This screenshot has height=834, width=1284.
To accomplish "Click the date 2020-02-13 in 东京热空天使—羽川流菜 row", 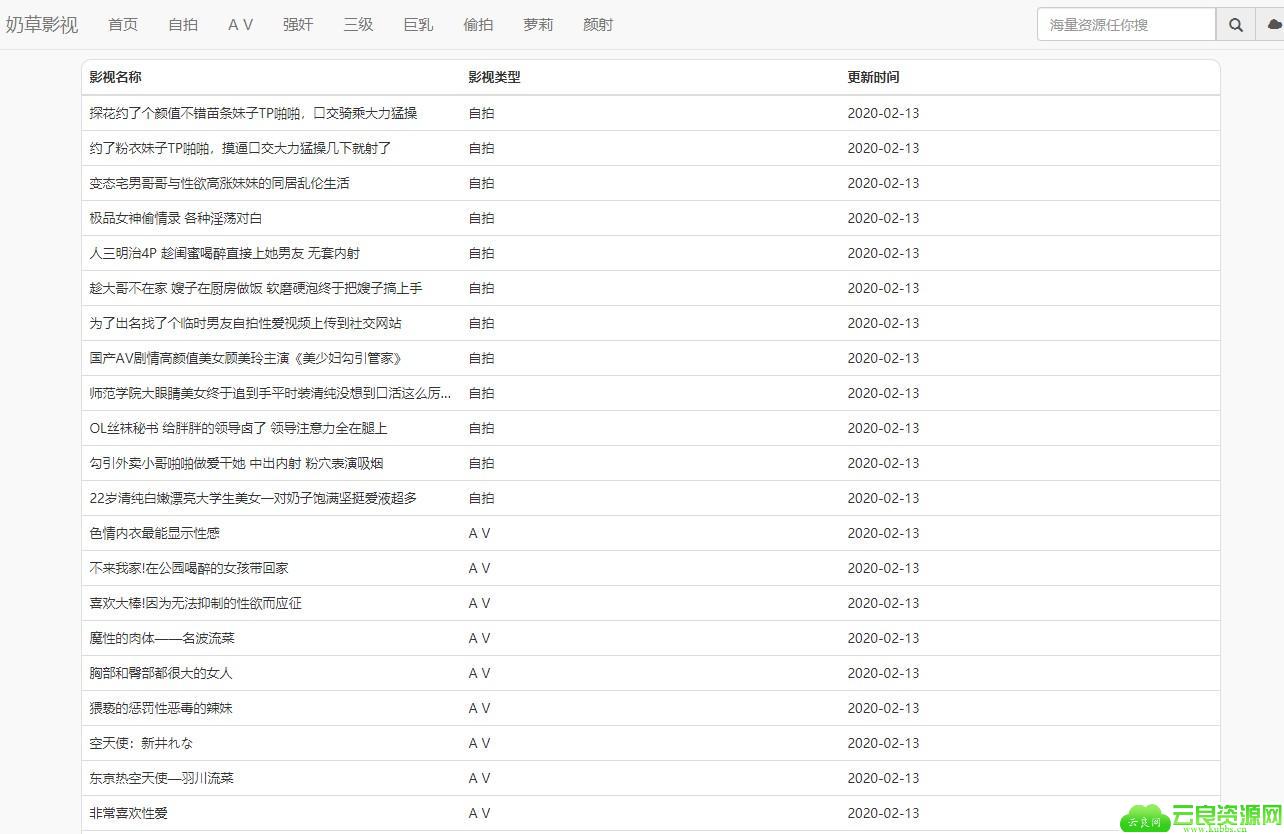I will 883,778.
